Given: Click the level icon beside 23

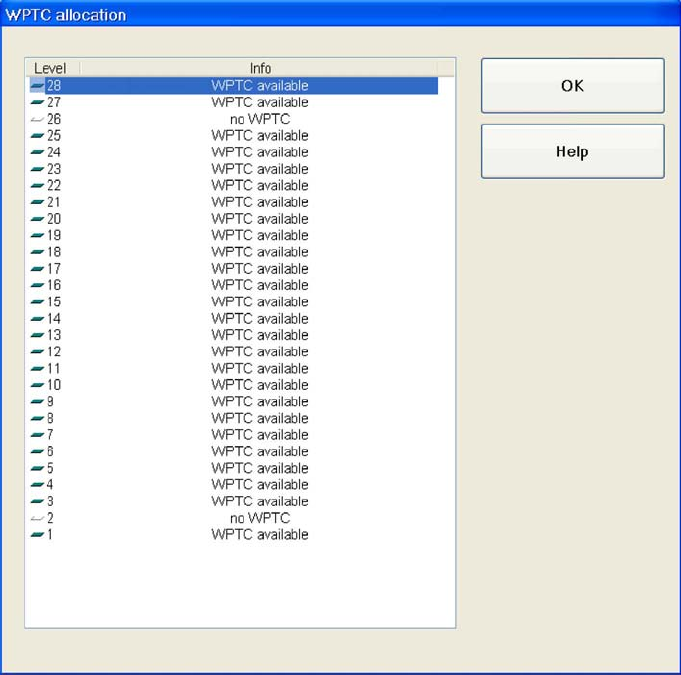Looking at the screenshot, I should 37,169.
